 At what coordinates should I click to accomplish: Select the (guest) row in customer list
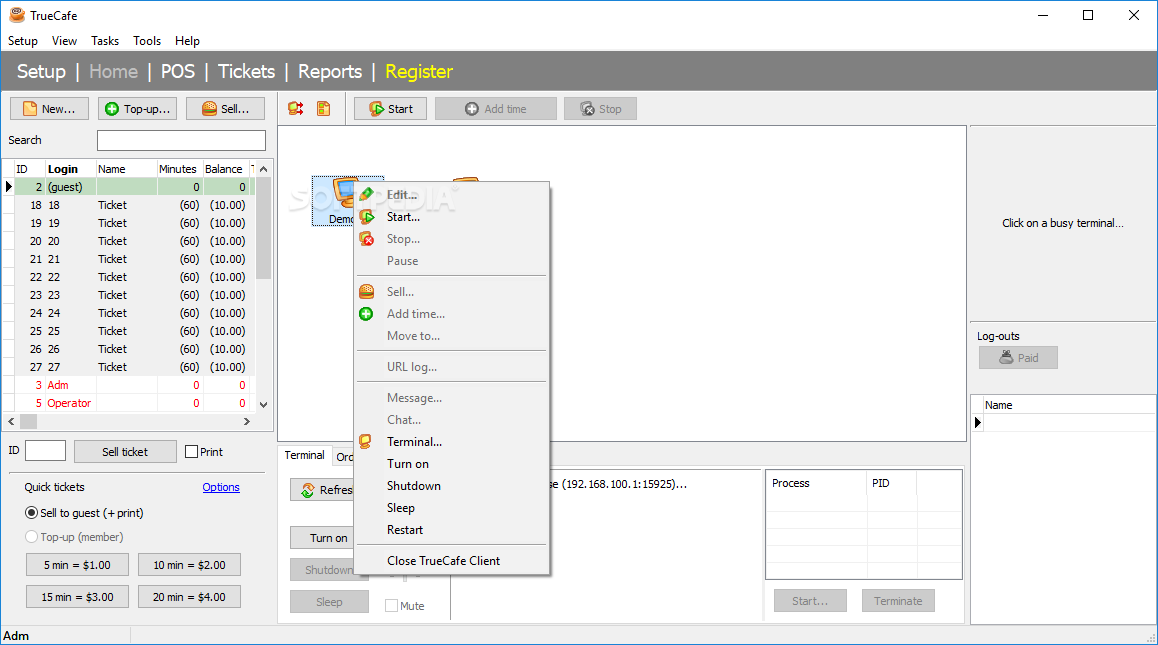(x=131, y=188)
